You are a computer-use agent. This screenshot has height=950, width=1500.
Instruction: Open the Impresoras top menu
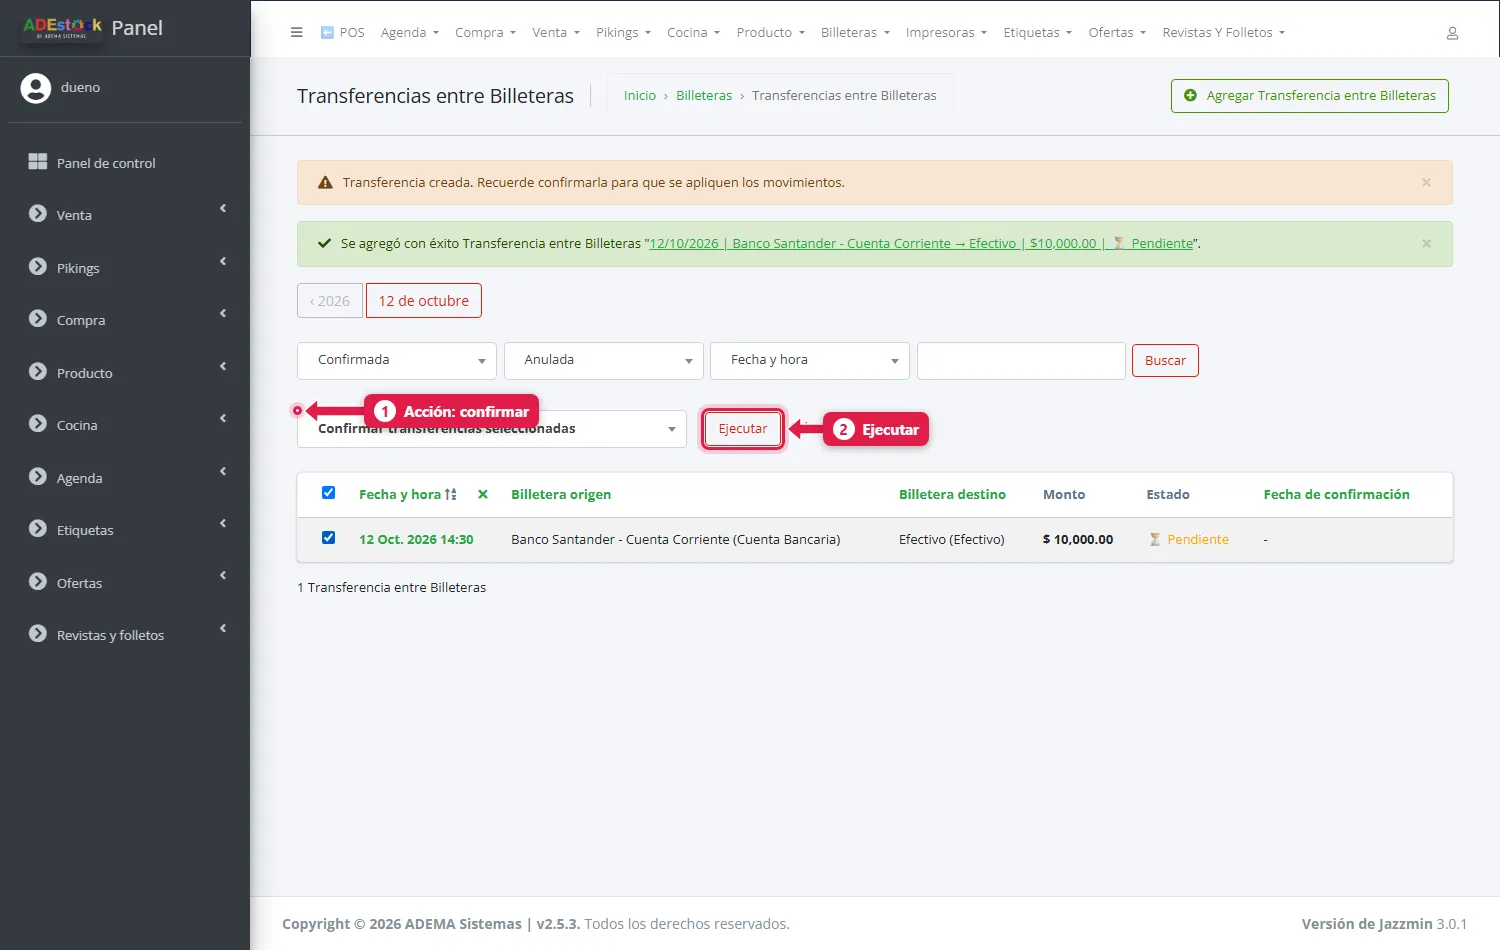point(946,32)
